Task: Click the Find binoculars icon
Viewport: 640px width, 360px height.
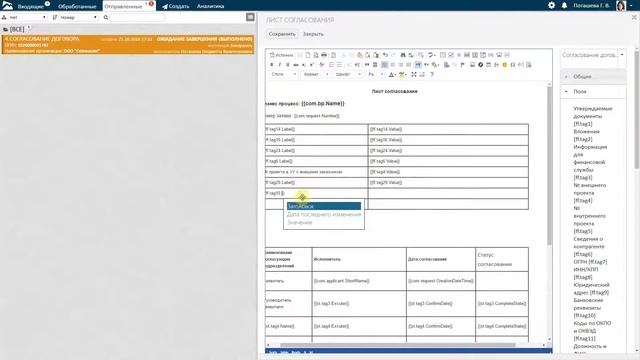Action: (403, 55)
